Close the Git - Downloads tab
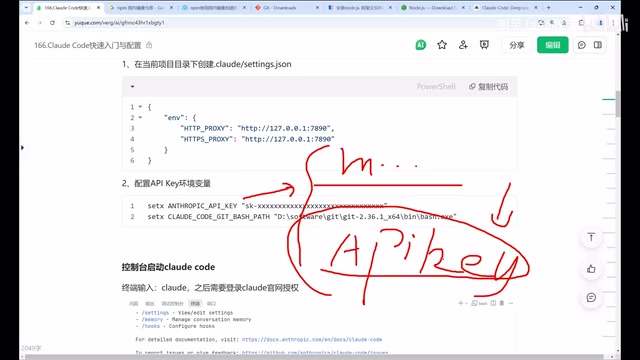 [x=317, y=7]
